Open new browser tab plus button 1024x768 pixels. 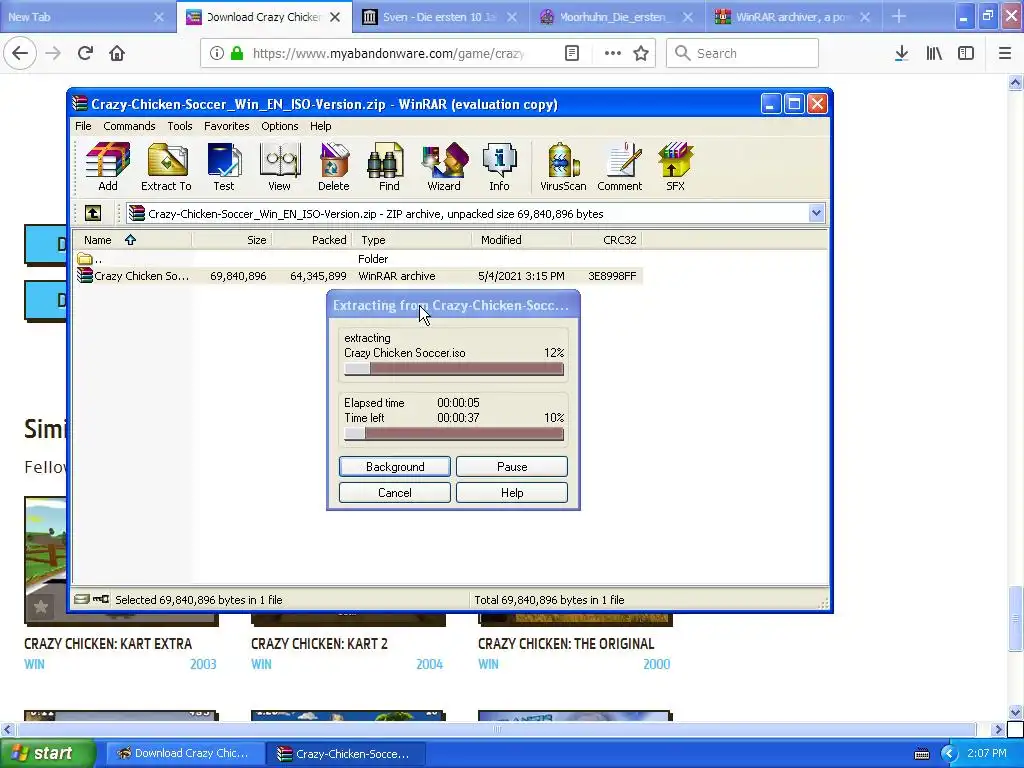coord(899,16)
